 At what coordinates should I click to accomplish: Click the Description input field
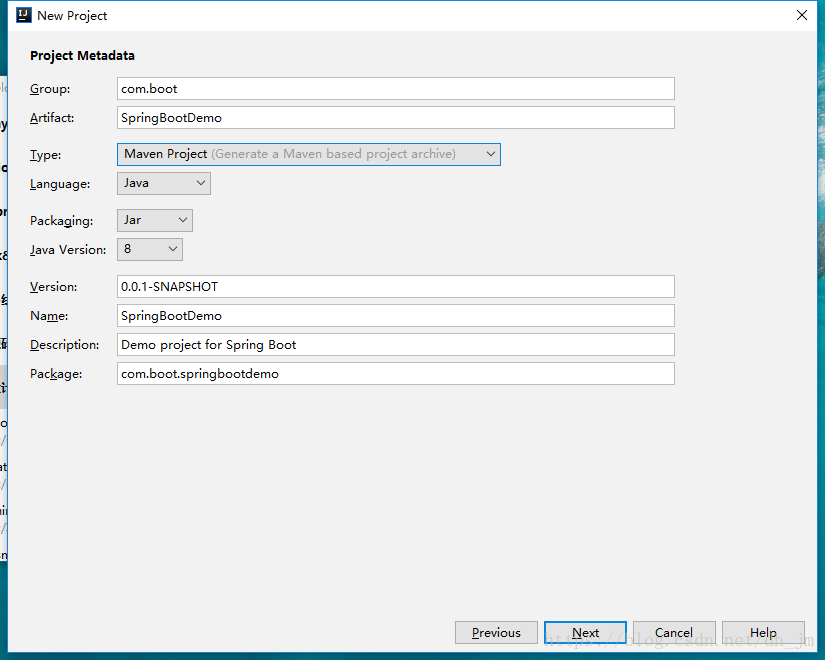tap(396, 344)
